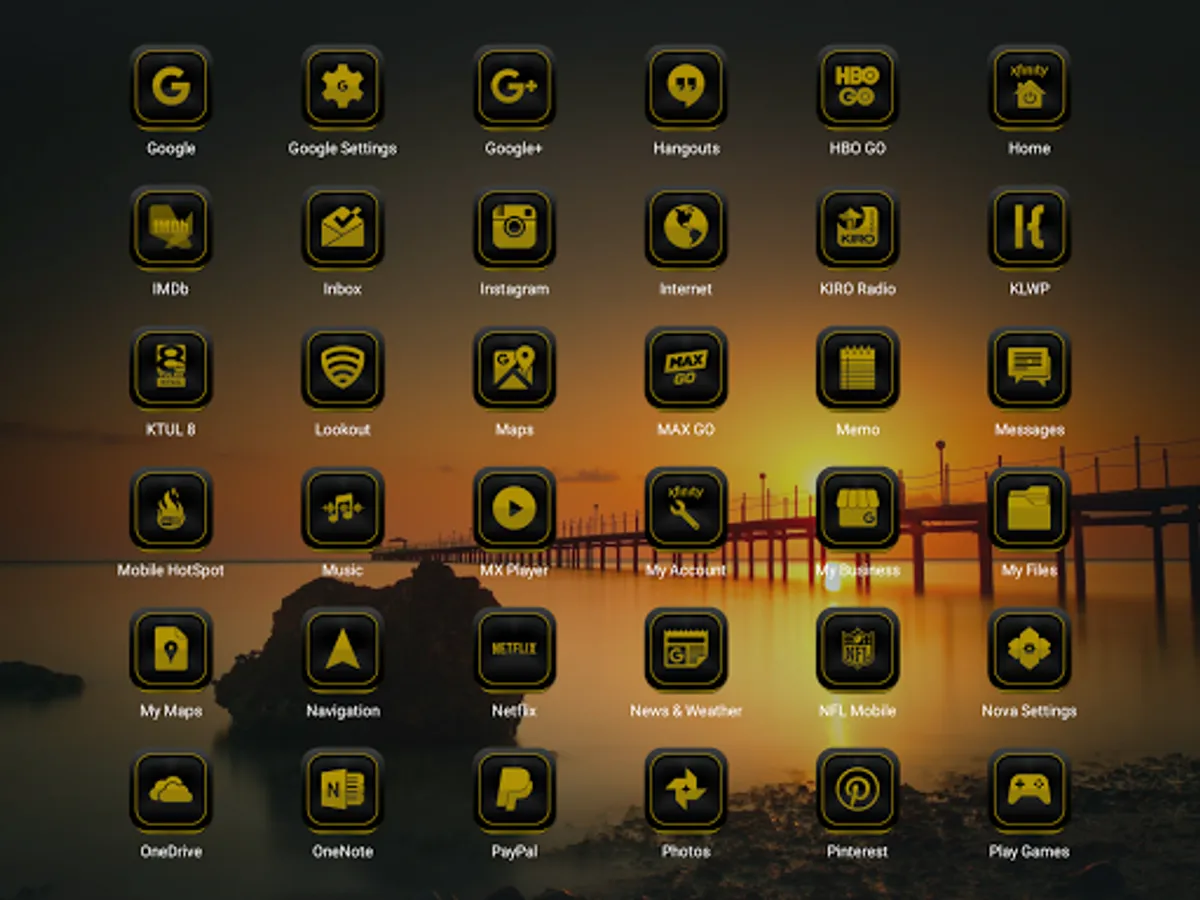Open the Hangouts chat app

(x=686, y=87)
